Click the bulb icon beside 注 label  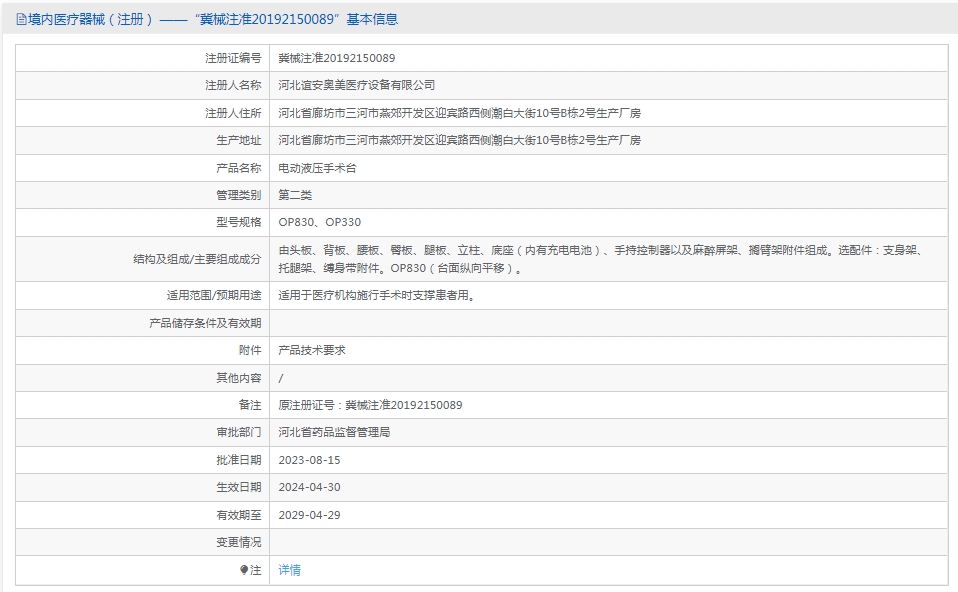pyautogui.click(x=244, y=570)
